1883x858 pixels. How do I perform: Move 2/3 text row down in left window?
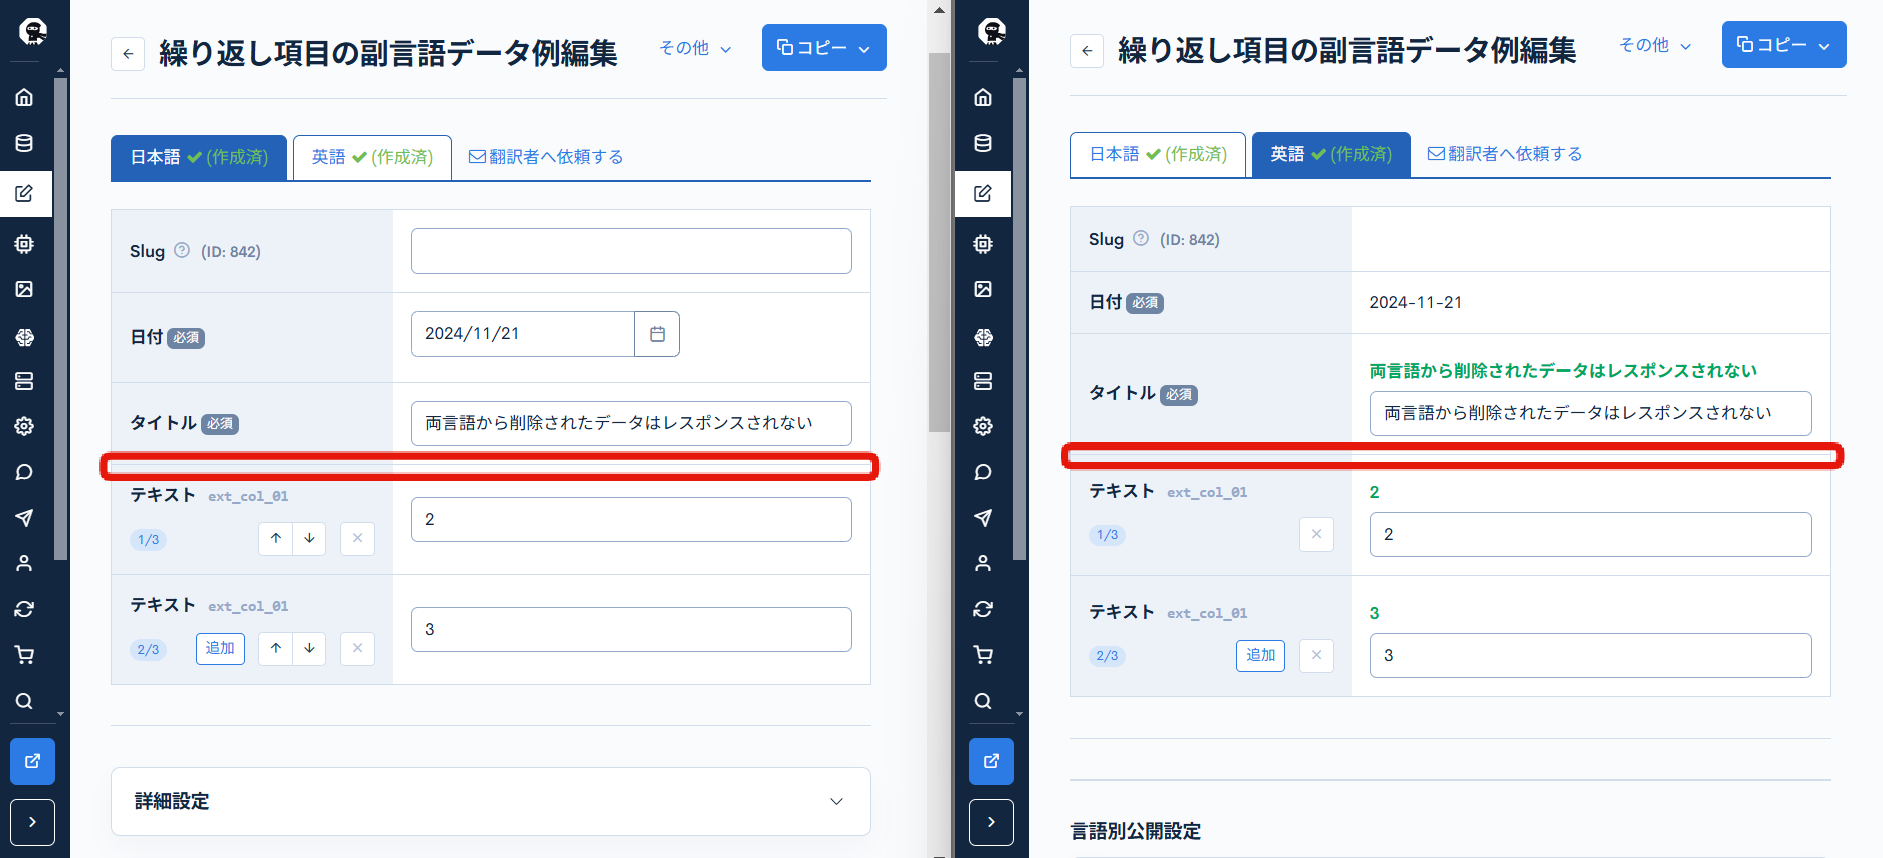[309, 648]
